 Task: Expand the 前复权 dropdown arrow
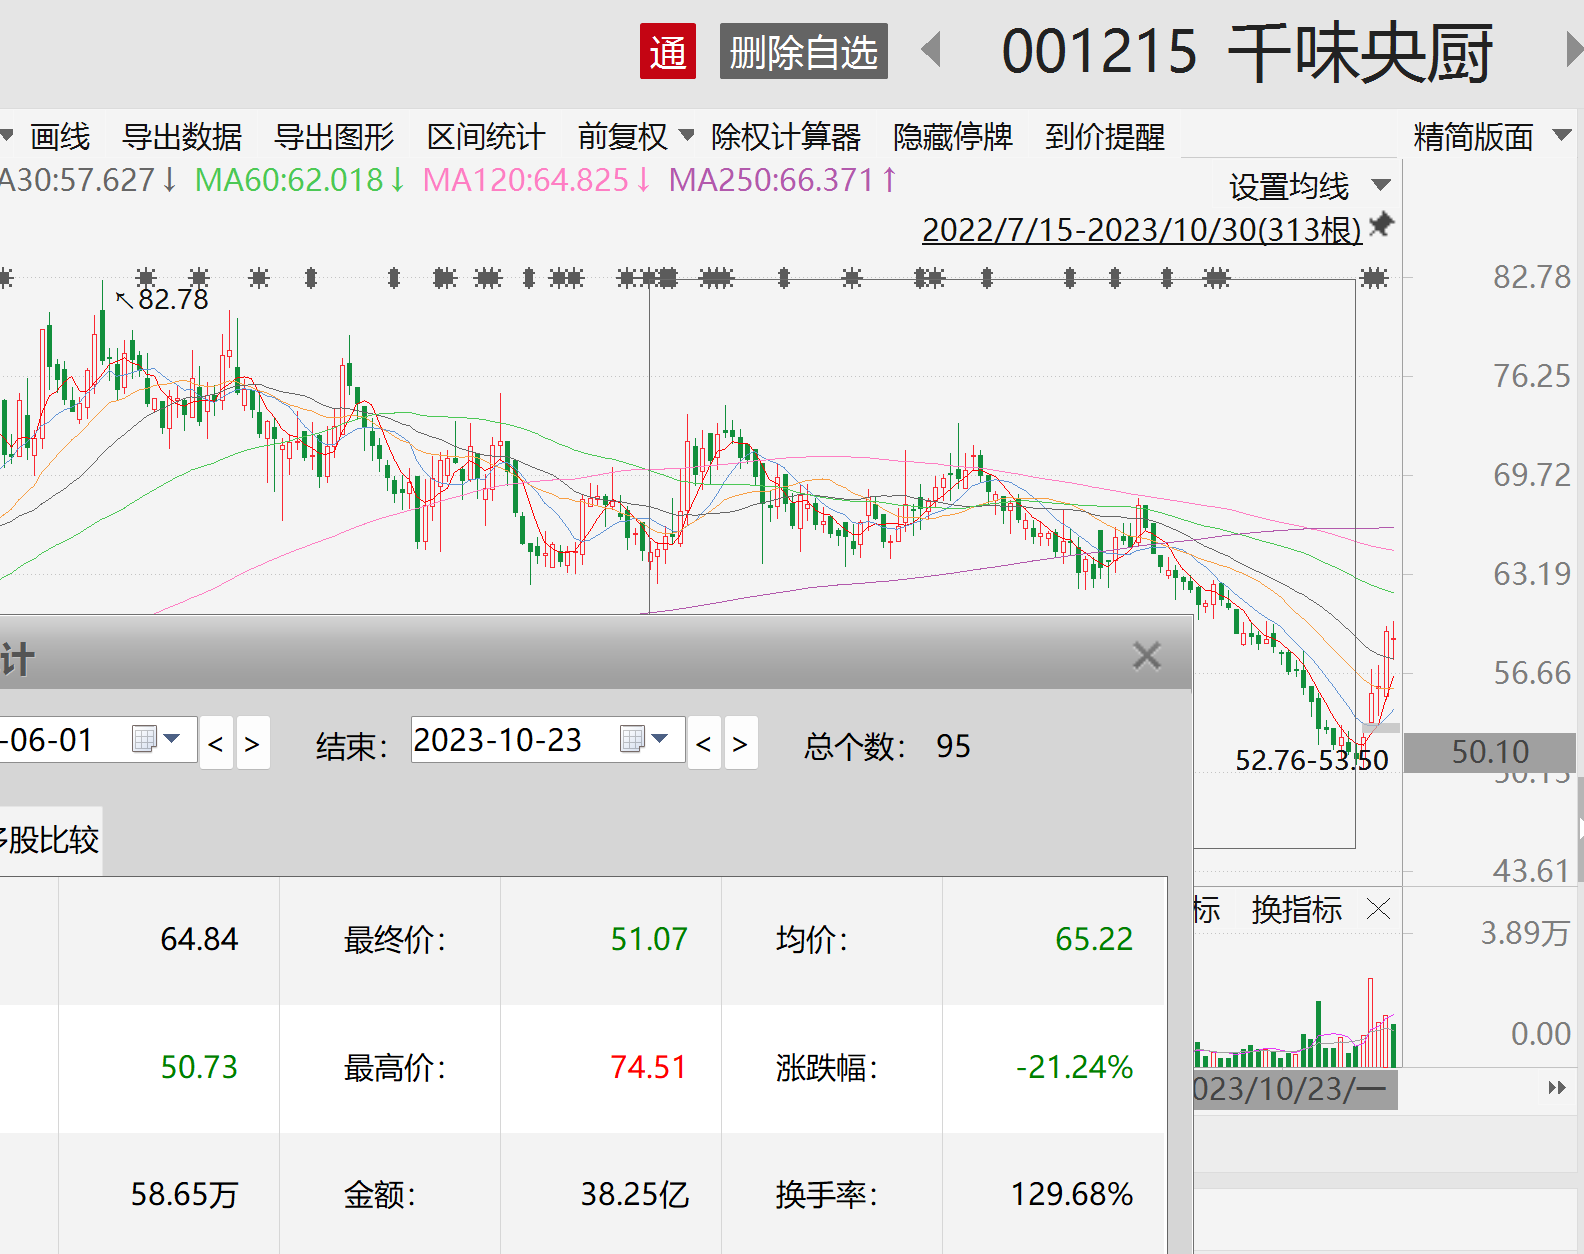point(686,135)
